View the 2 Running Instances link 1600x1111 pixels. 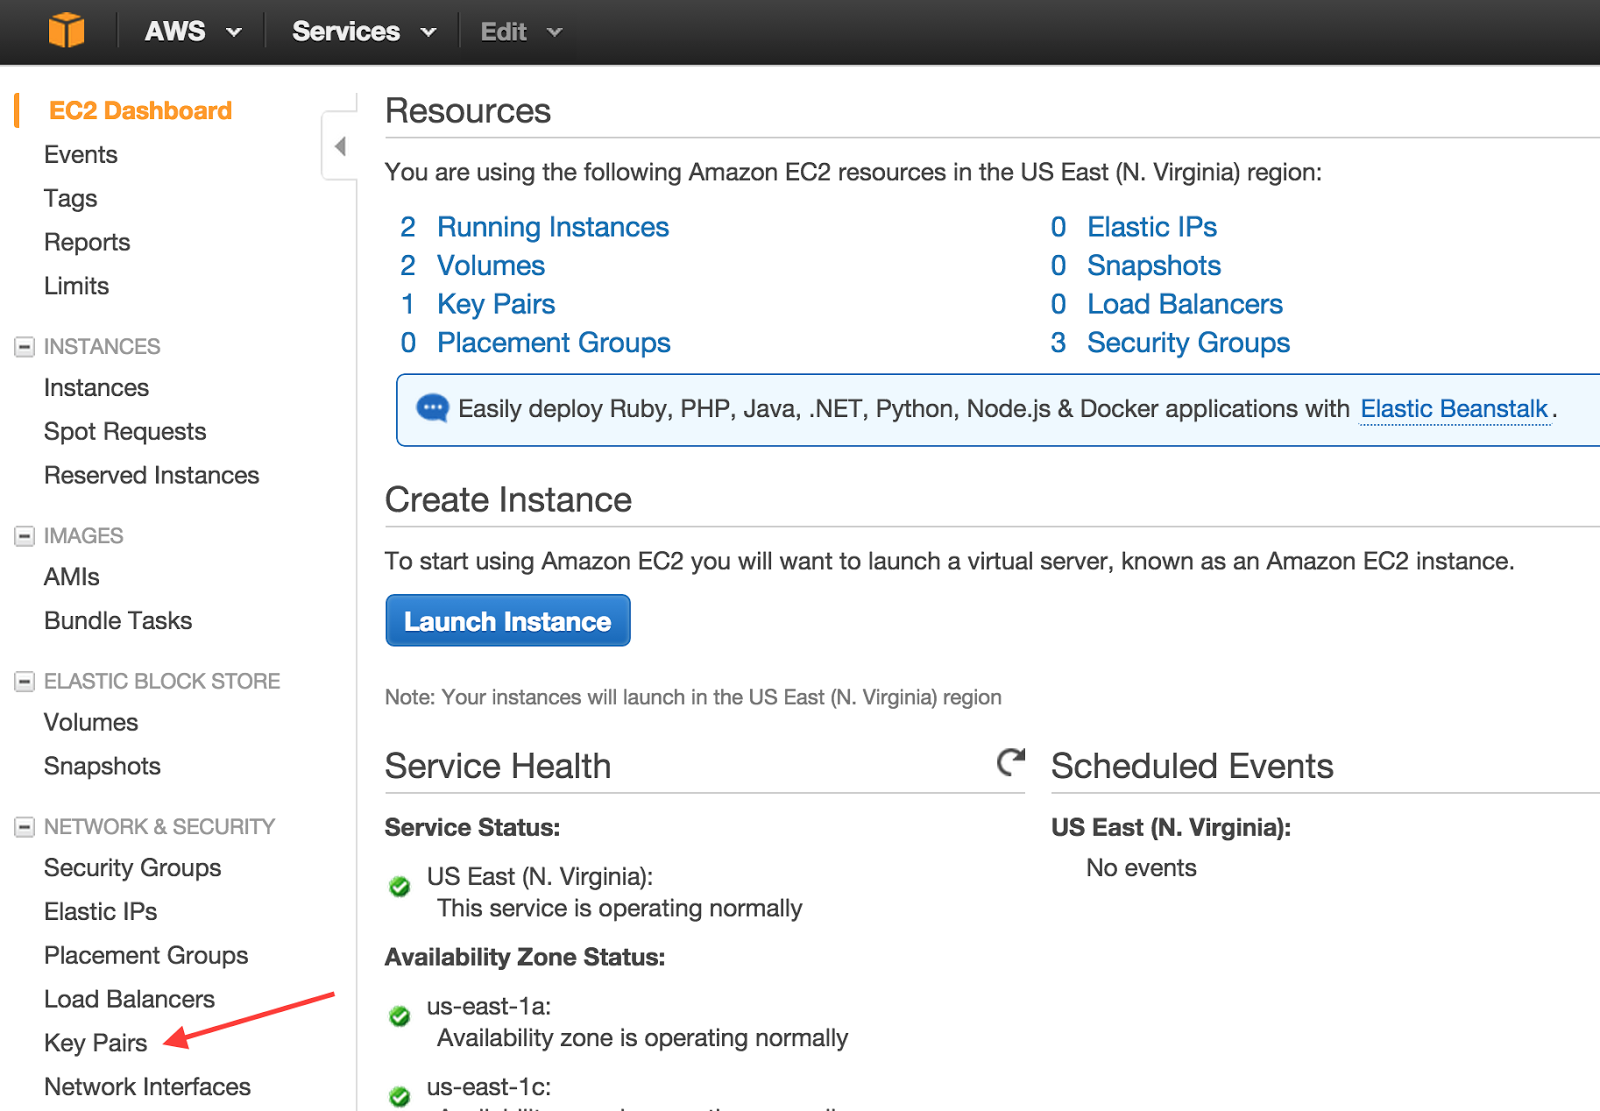552,227
